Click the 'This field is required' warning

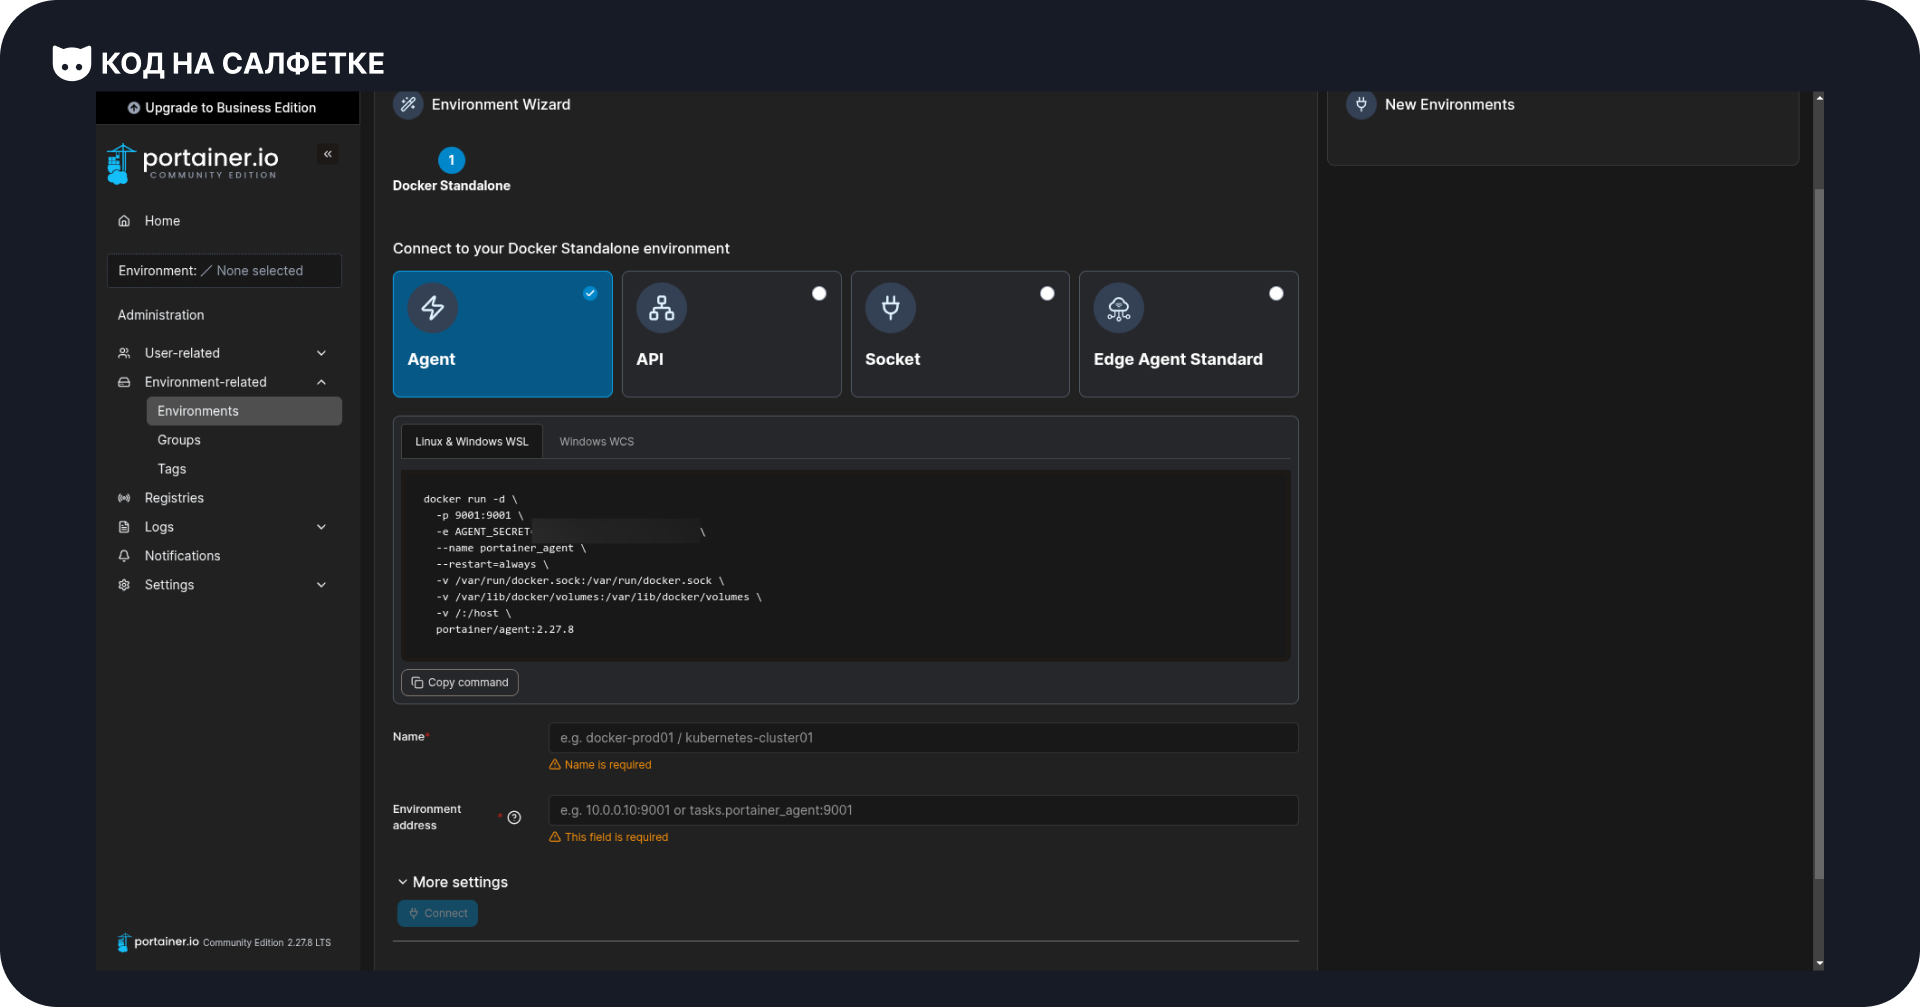608,838
